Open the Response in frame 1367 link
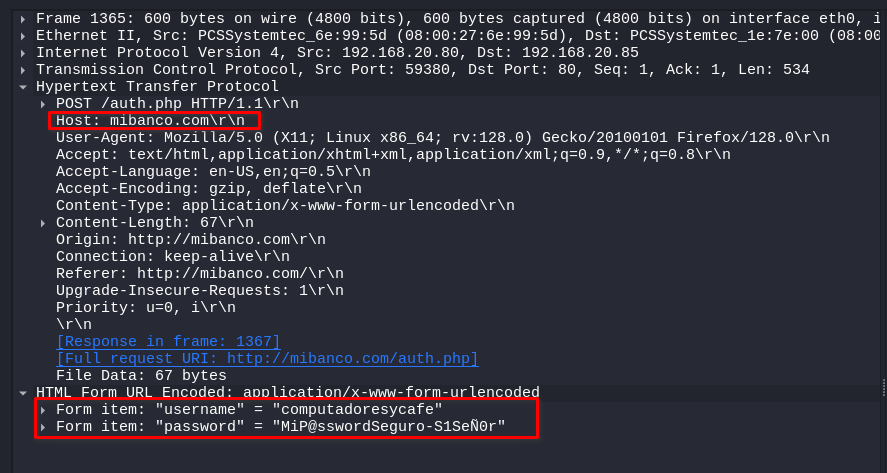The width and height of the screenshot is (887, 473). pyautogui.click(x=168, y=342)
